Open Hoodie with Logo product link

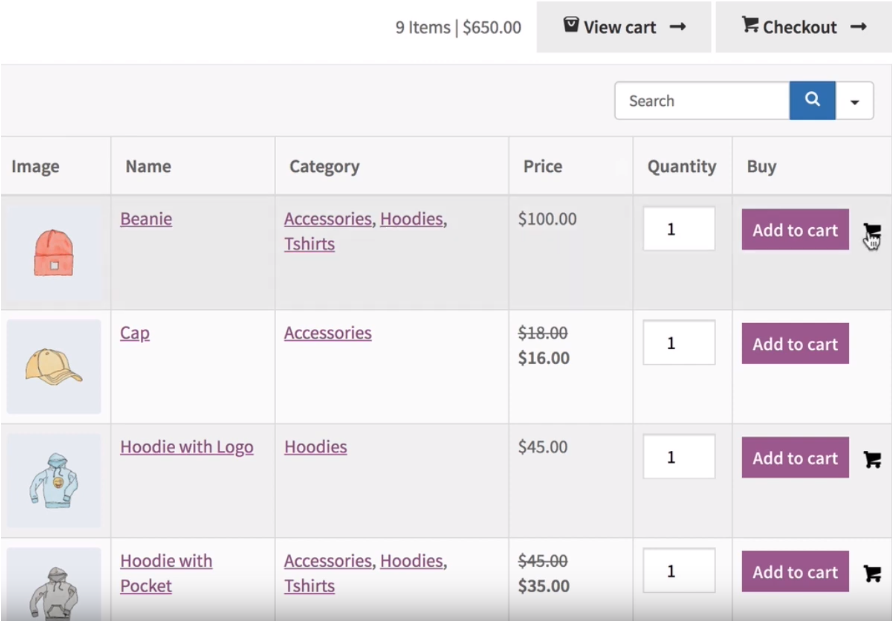coord(187,447)
